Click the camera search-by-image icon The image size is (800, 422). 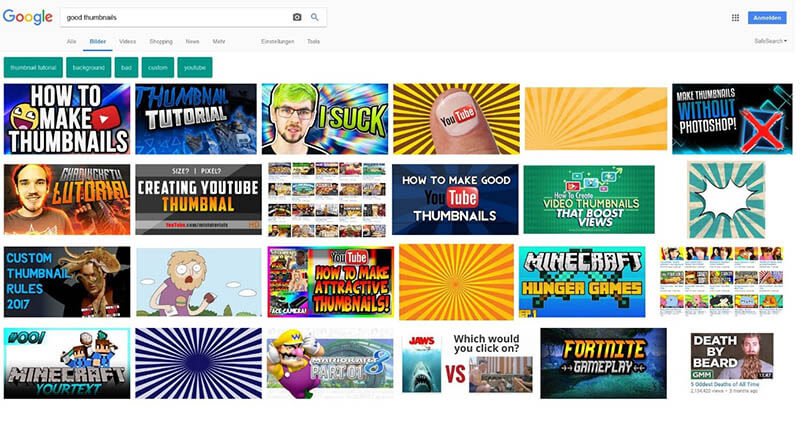(297, 17)
